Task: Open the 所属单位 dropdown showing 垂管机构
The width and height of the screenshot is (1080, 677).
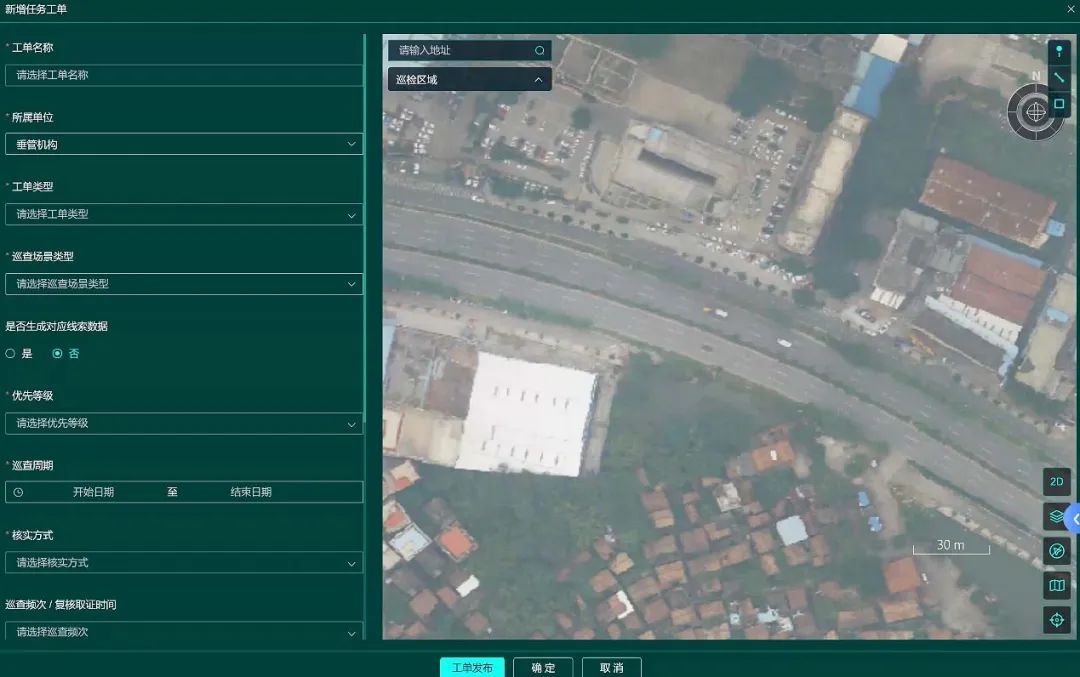Action: pyautogui.click(x=184, y=144)
